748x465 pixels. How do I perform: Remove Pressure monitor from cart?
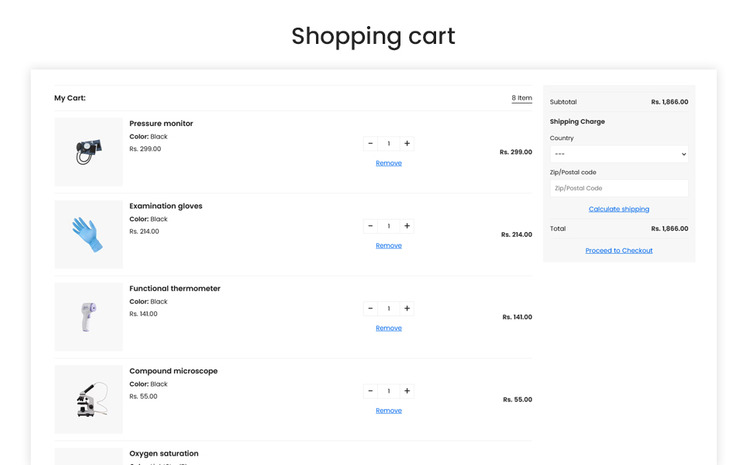[389, 163]
